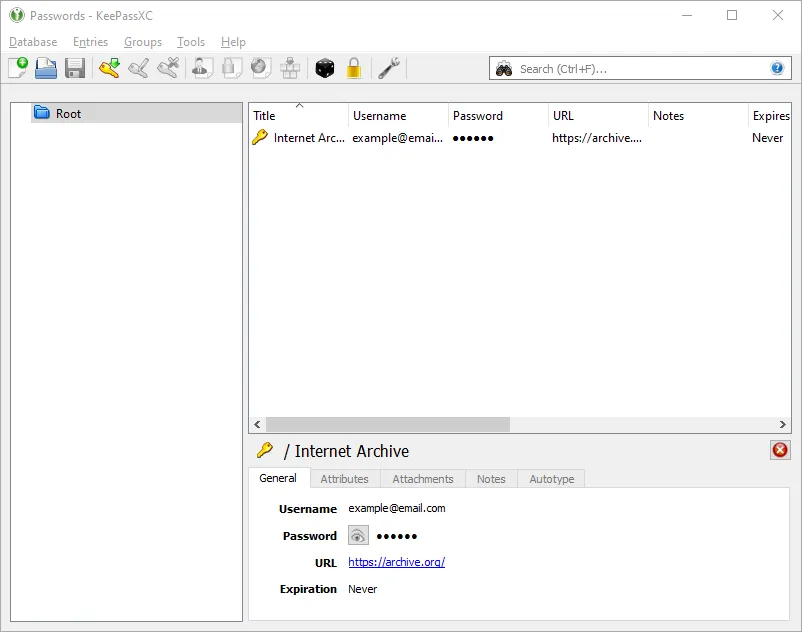Screen dimensions: 802x632
Task: Click the KeePassXC logo in title bar
Action: point(17,15)
